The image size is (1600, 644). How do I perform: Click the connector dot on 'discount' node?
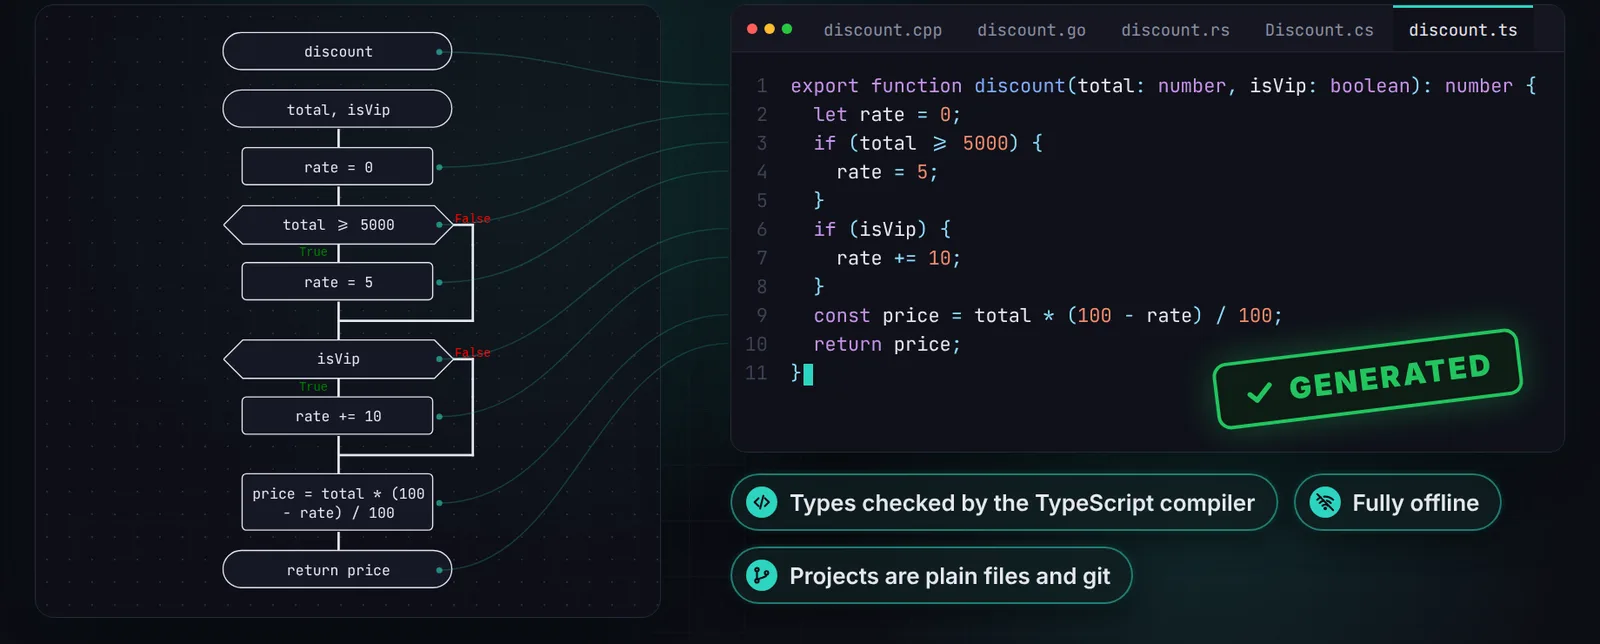pos(439,52)
